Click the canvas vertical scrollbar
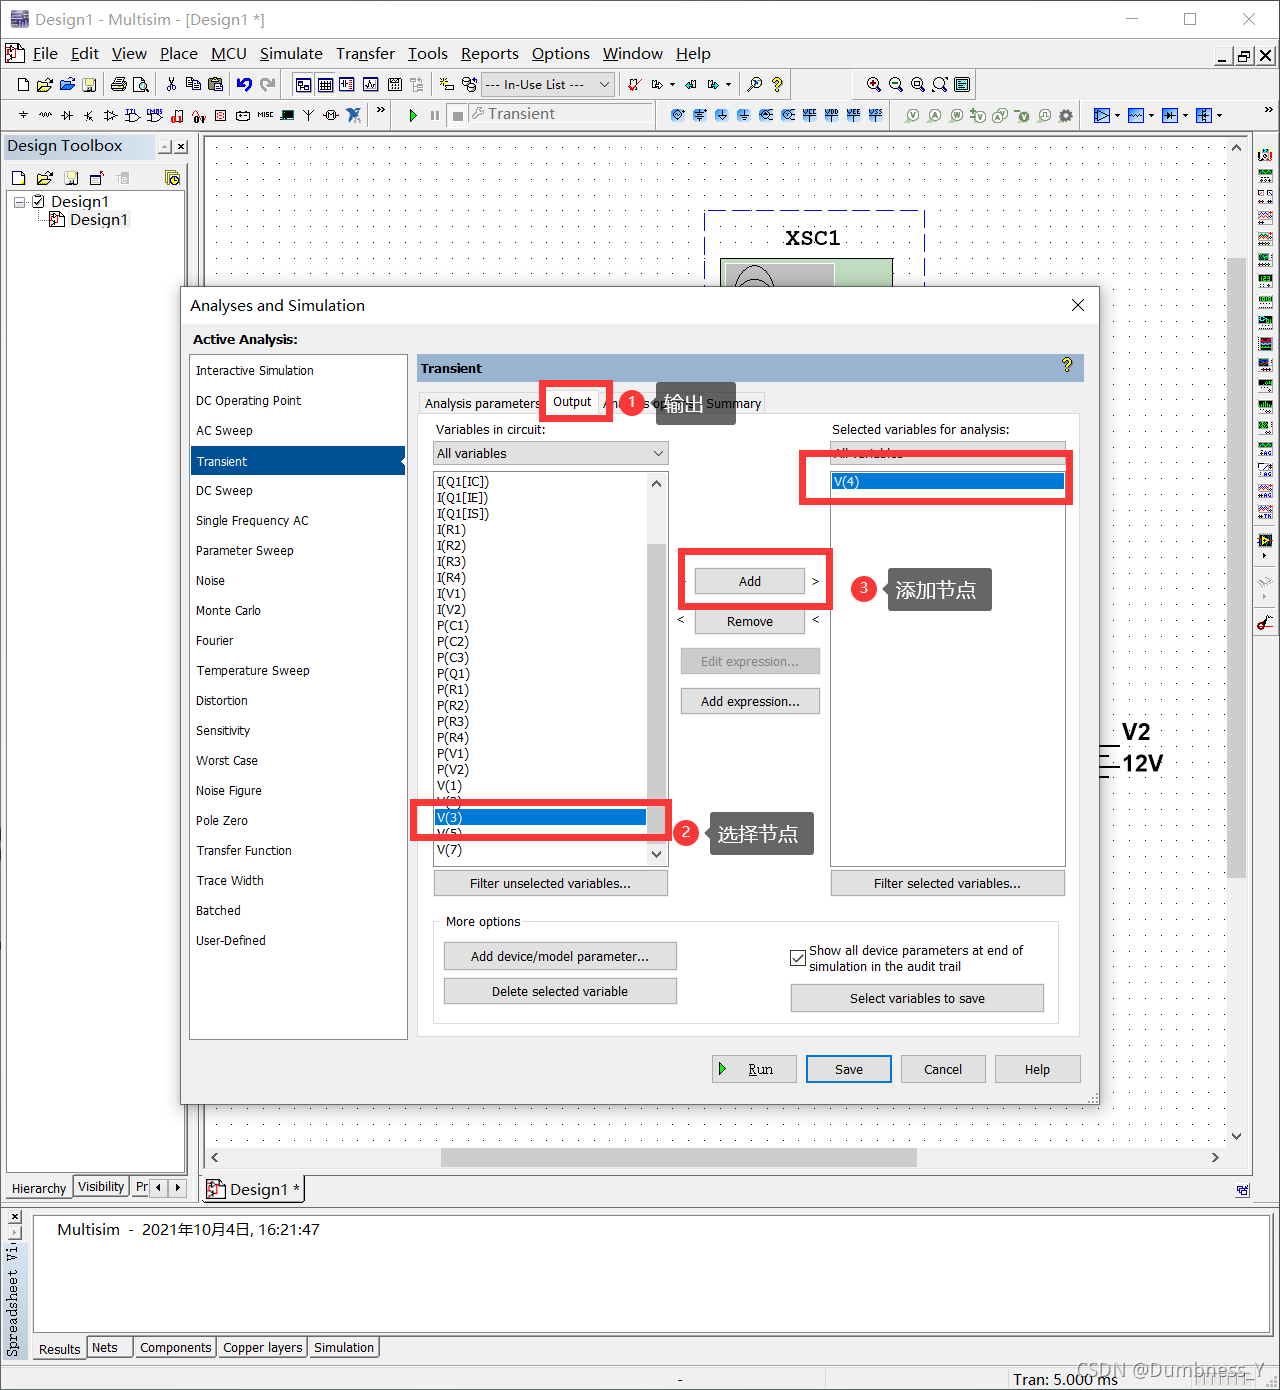Viewport: 1280px width, 1390px height. pos(1236,567)
